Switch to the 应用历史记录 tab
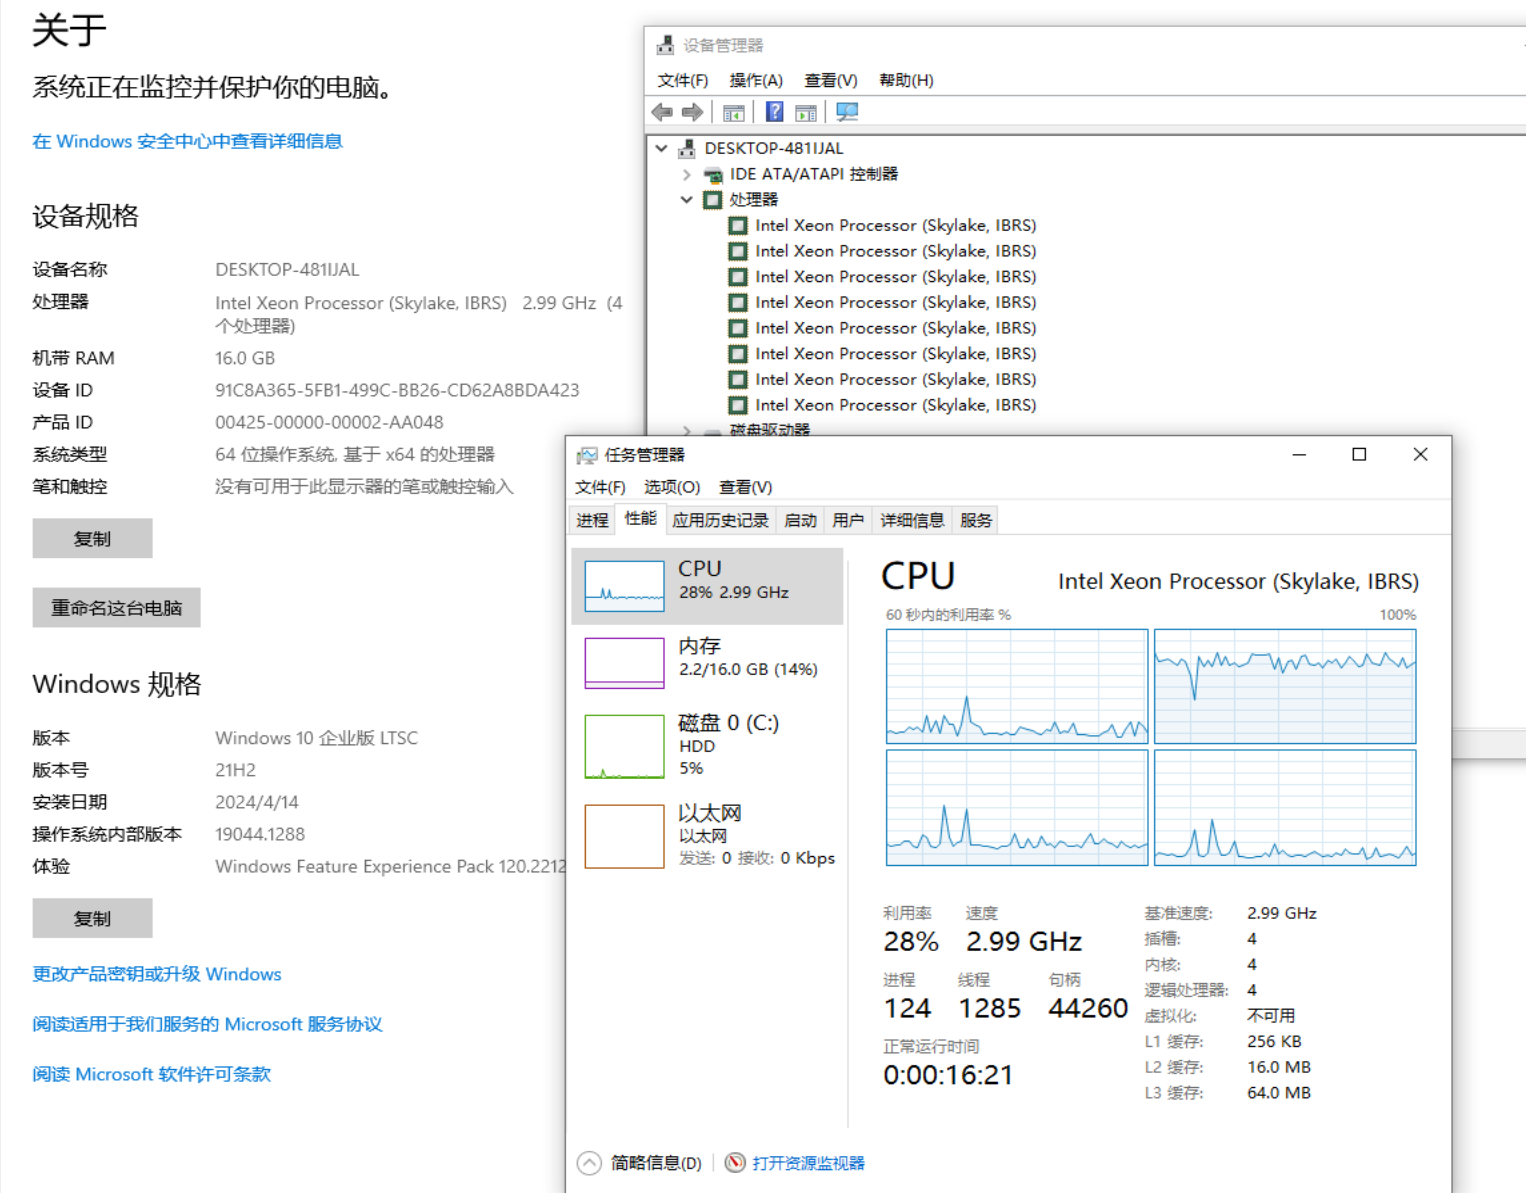The height and width of the screenshot is (1193, 1526). pyautogui.click(x=720, y=520)
